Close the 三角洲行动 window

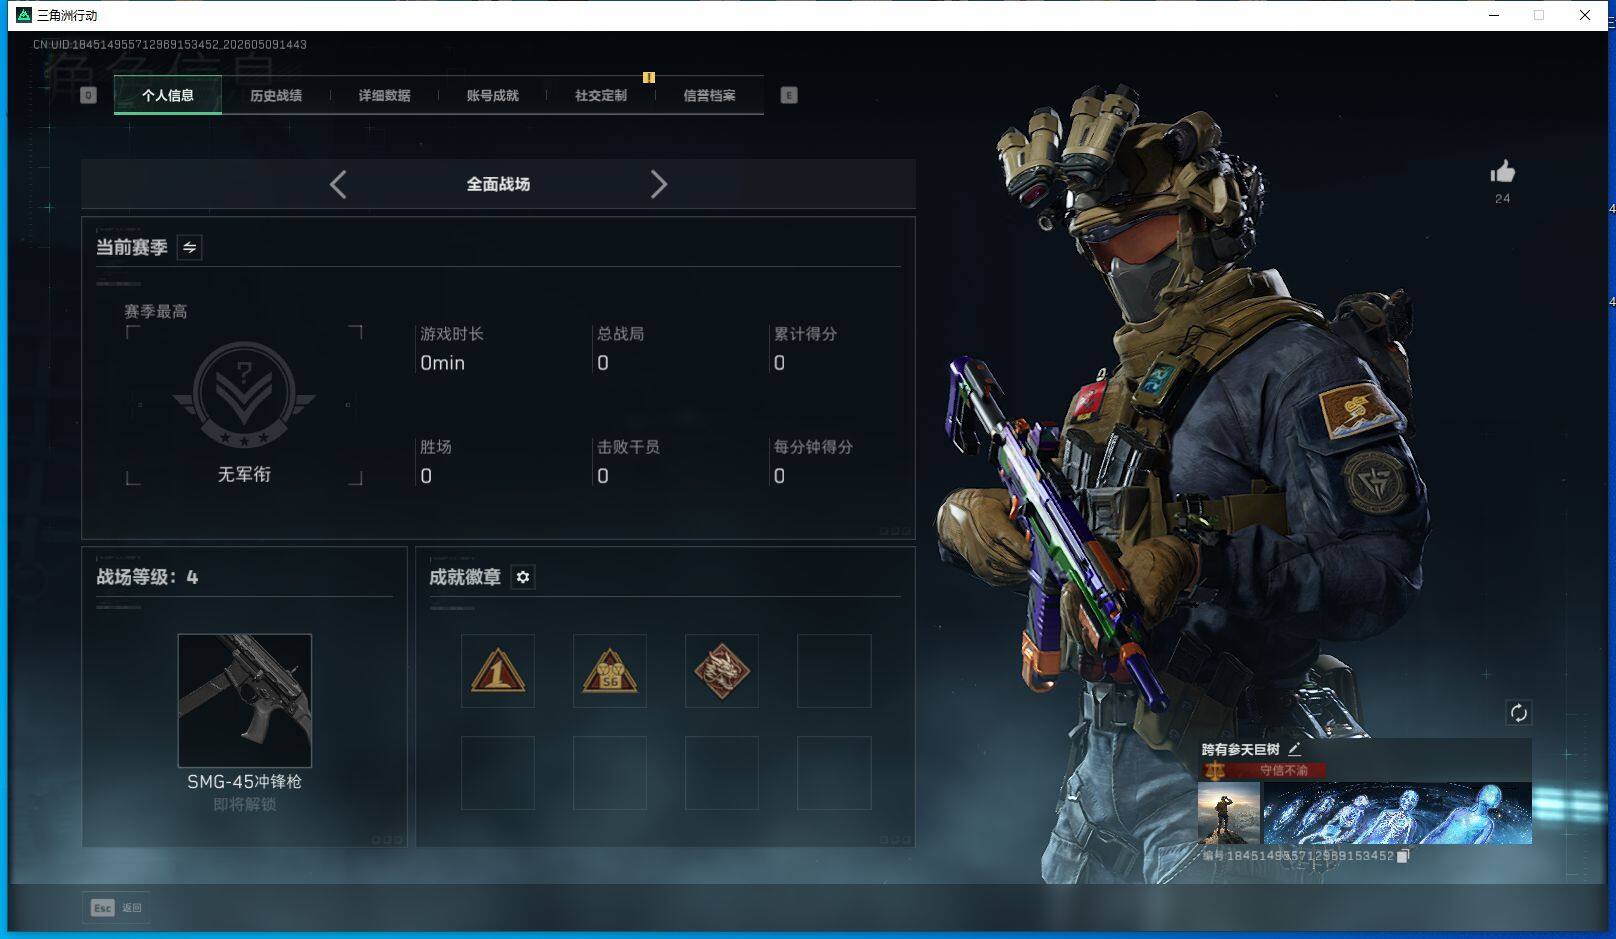1585,15
